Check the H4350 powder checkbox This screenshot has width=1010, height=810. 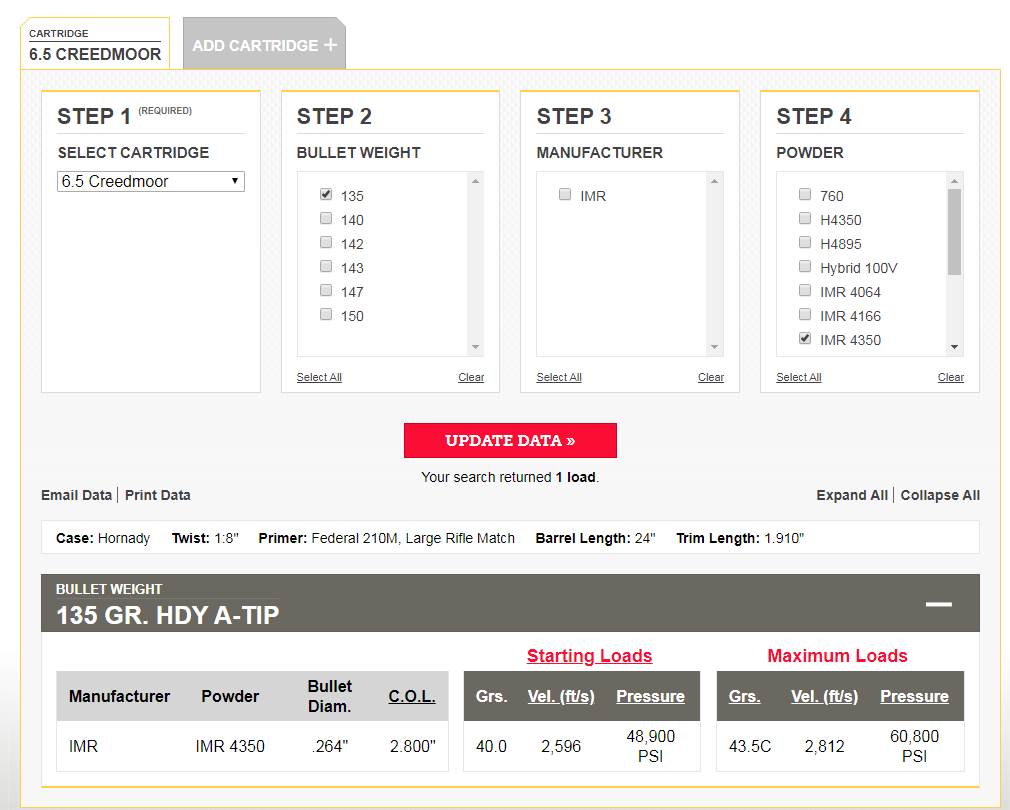(x=805, y=218)
